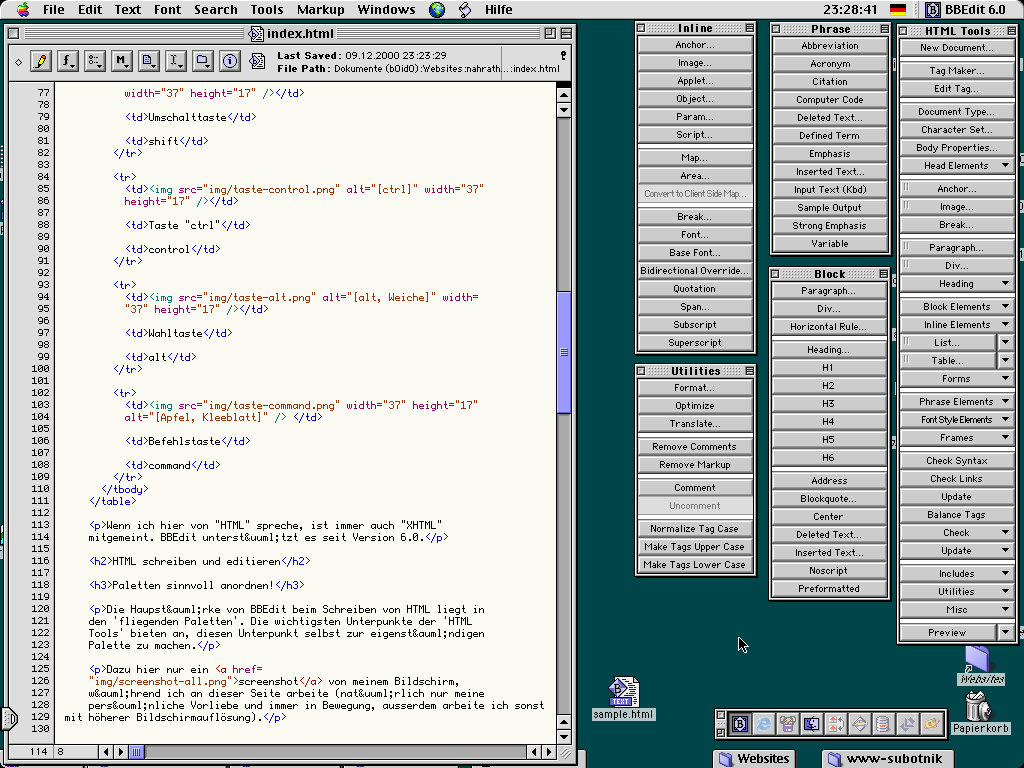The image size is (1024, 768).
Task: Click Make Tags Upper Case button
Action: tap(694, 547)
